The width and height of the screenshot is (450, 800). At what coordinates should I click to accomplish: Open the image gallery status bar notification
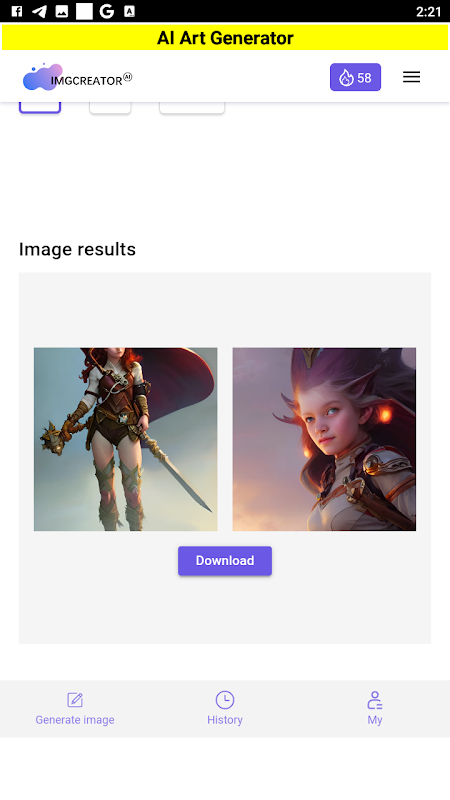pos(62,11)
